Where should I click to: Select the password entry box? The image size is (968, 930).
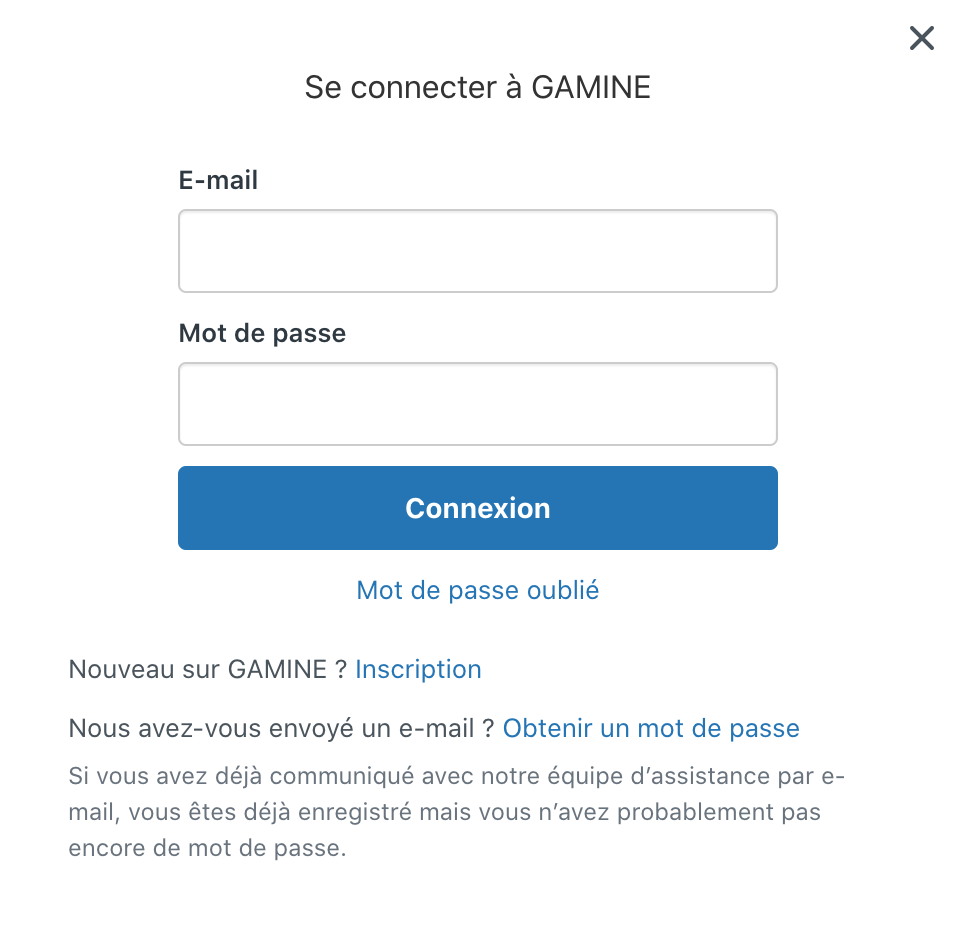[477, 404]
